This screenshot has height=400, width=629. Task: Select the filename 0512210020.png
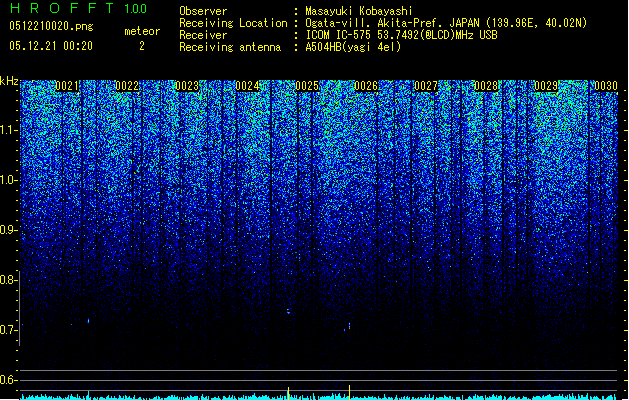[x=51, y=26]
